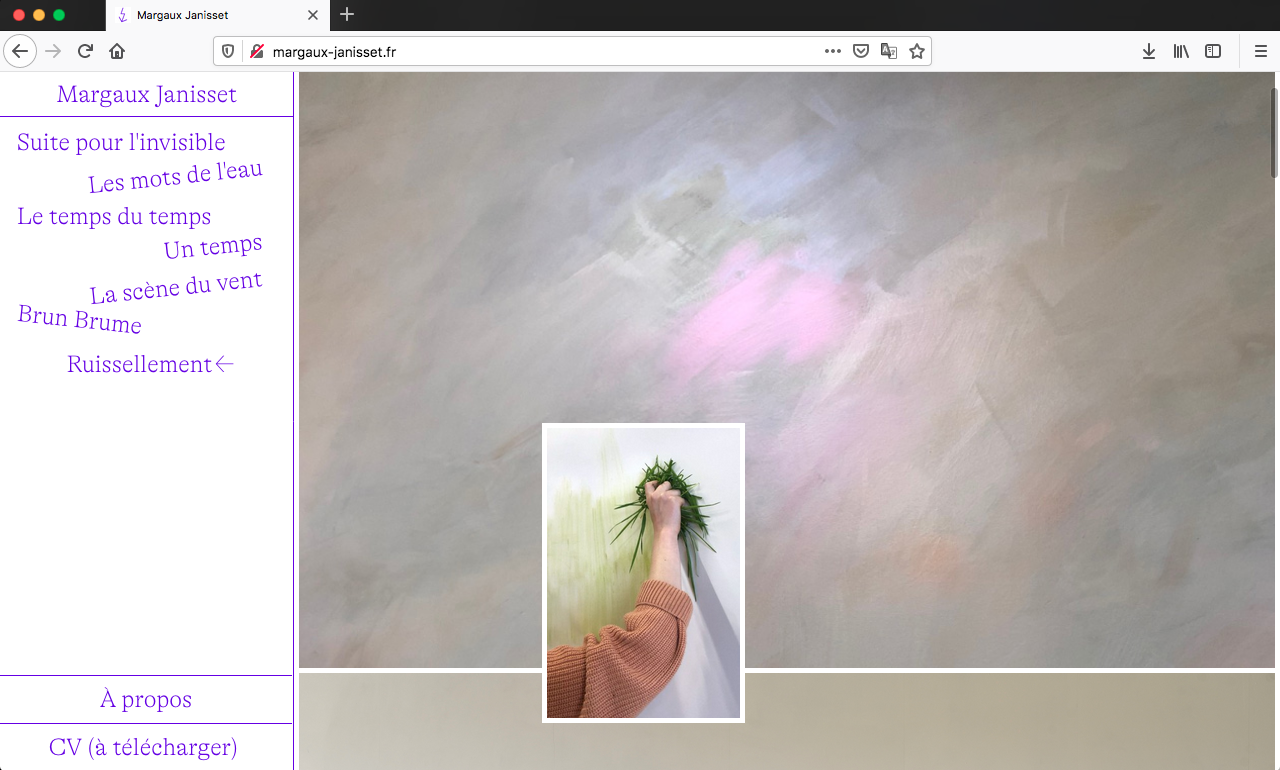Screen dimensions: 1280x770
Task: Open a new browser tab
Action: tap(347, 14)
